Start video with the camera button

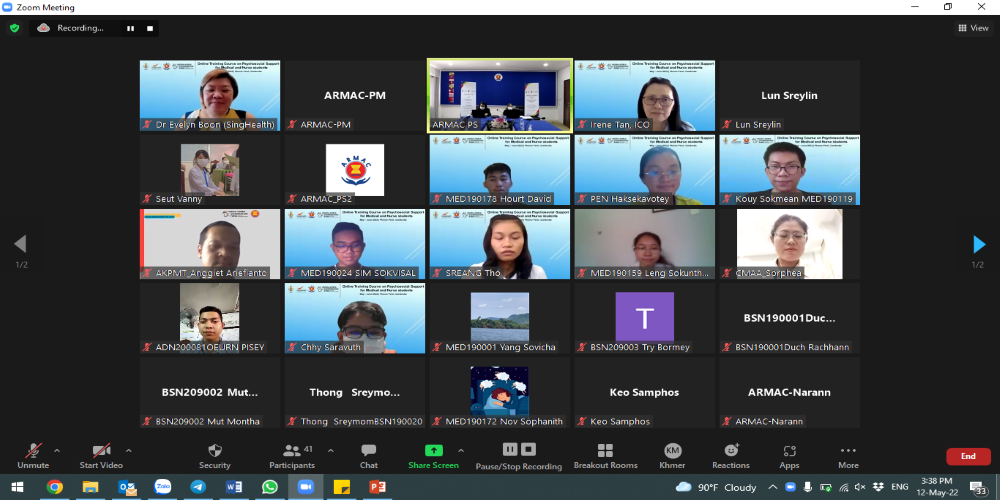(101, 452)
